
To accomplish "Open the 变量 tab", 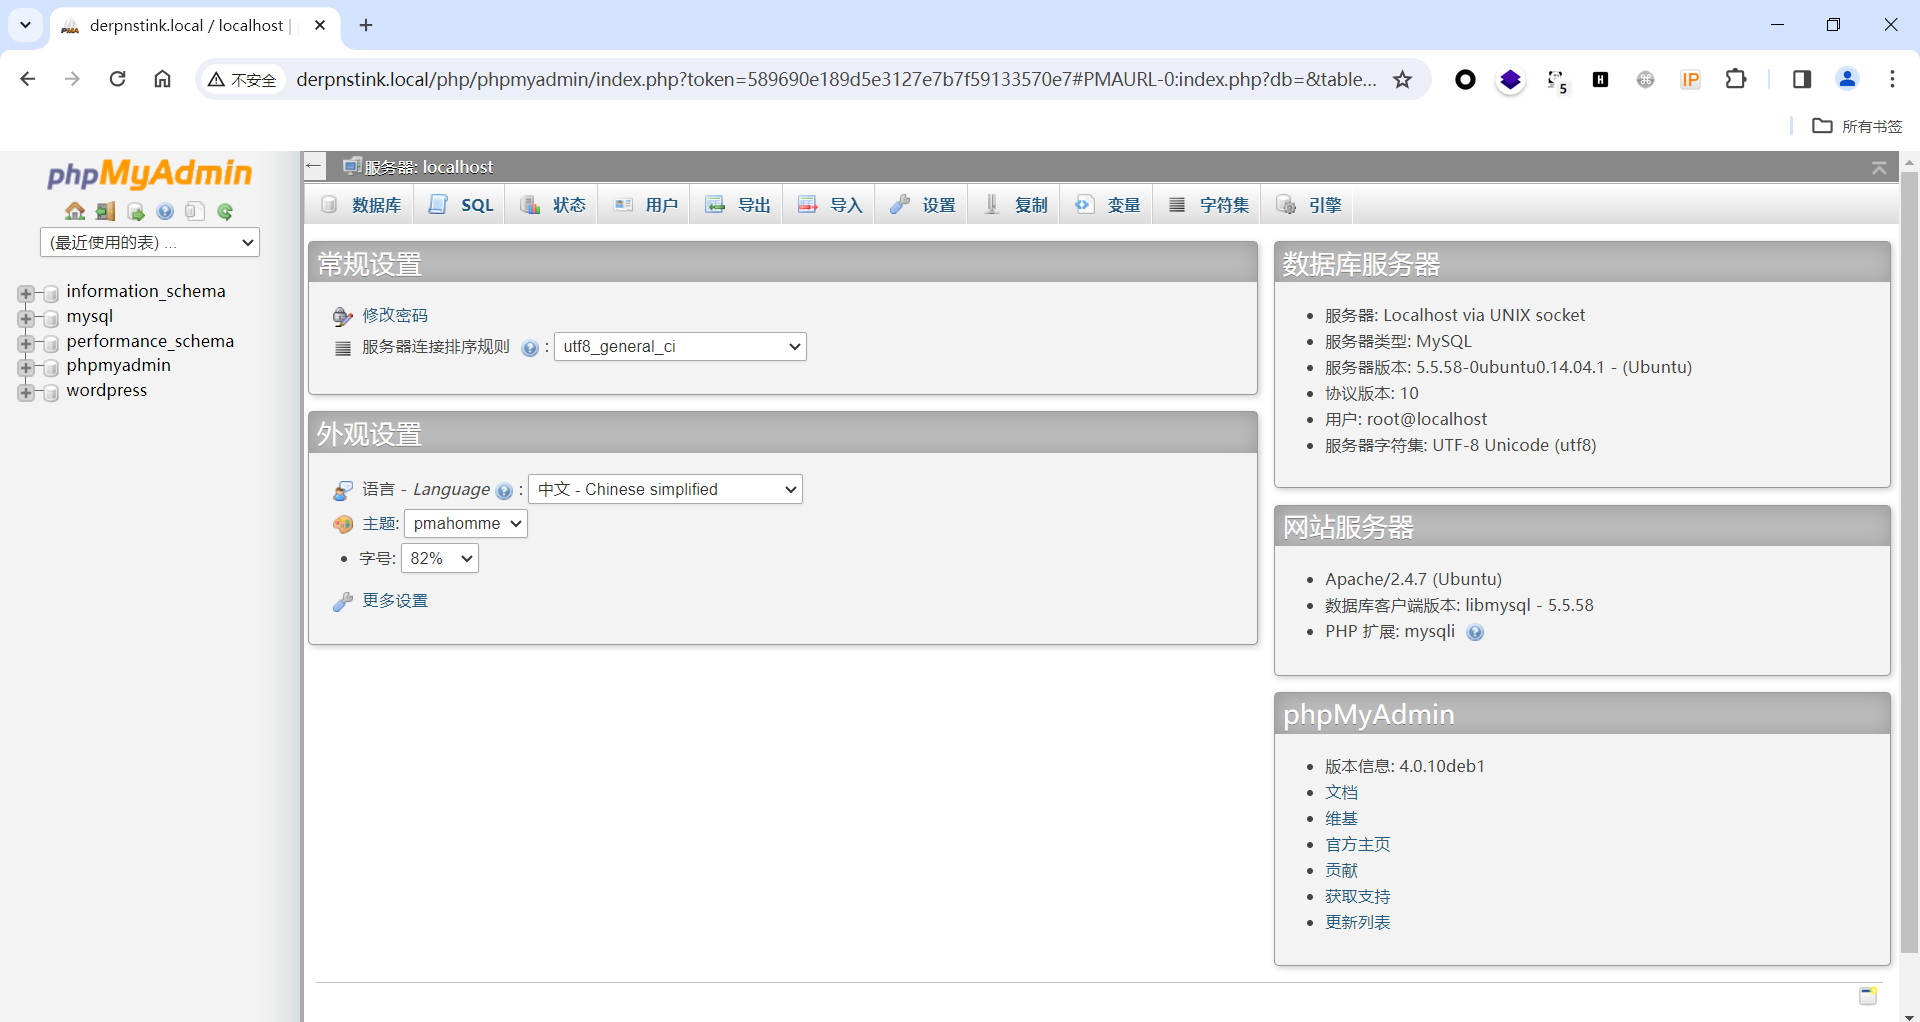I will [1107, 205].
